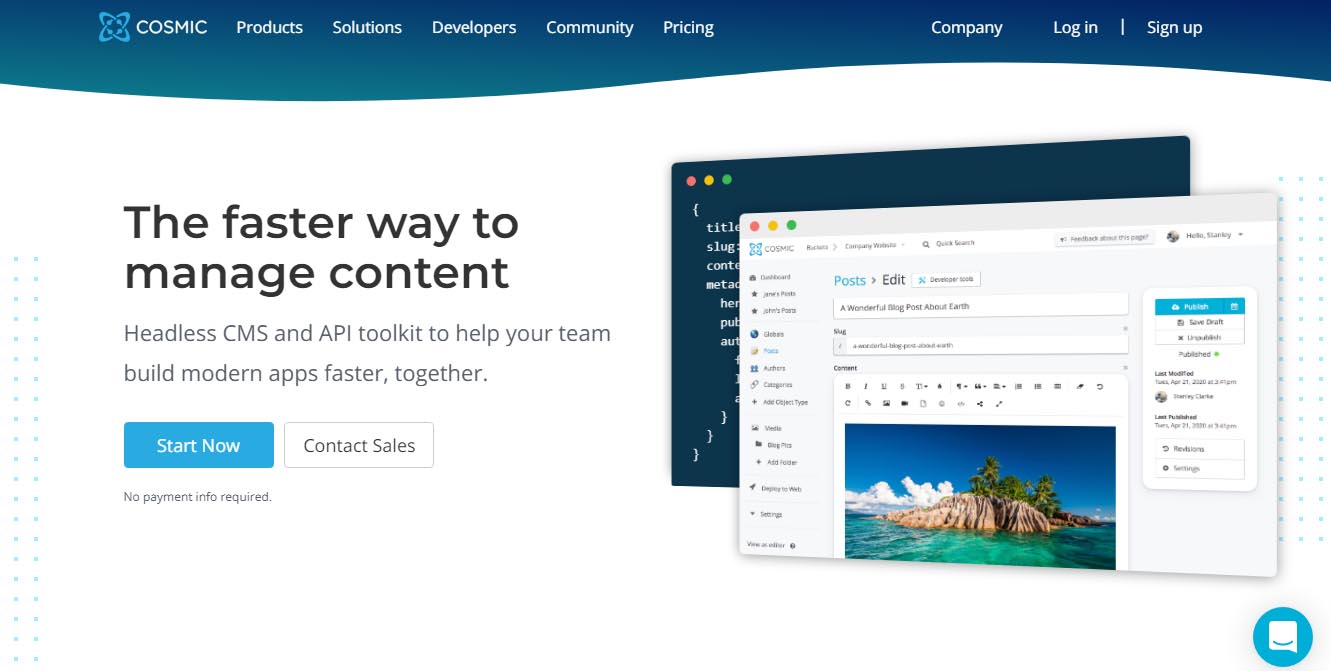Click the Quick Search magnifier icon
The image size is (1331, 671).
926,243
